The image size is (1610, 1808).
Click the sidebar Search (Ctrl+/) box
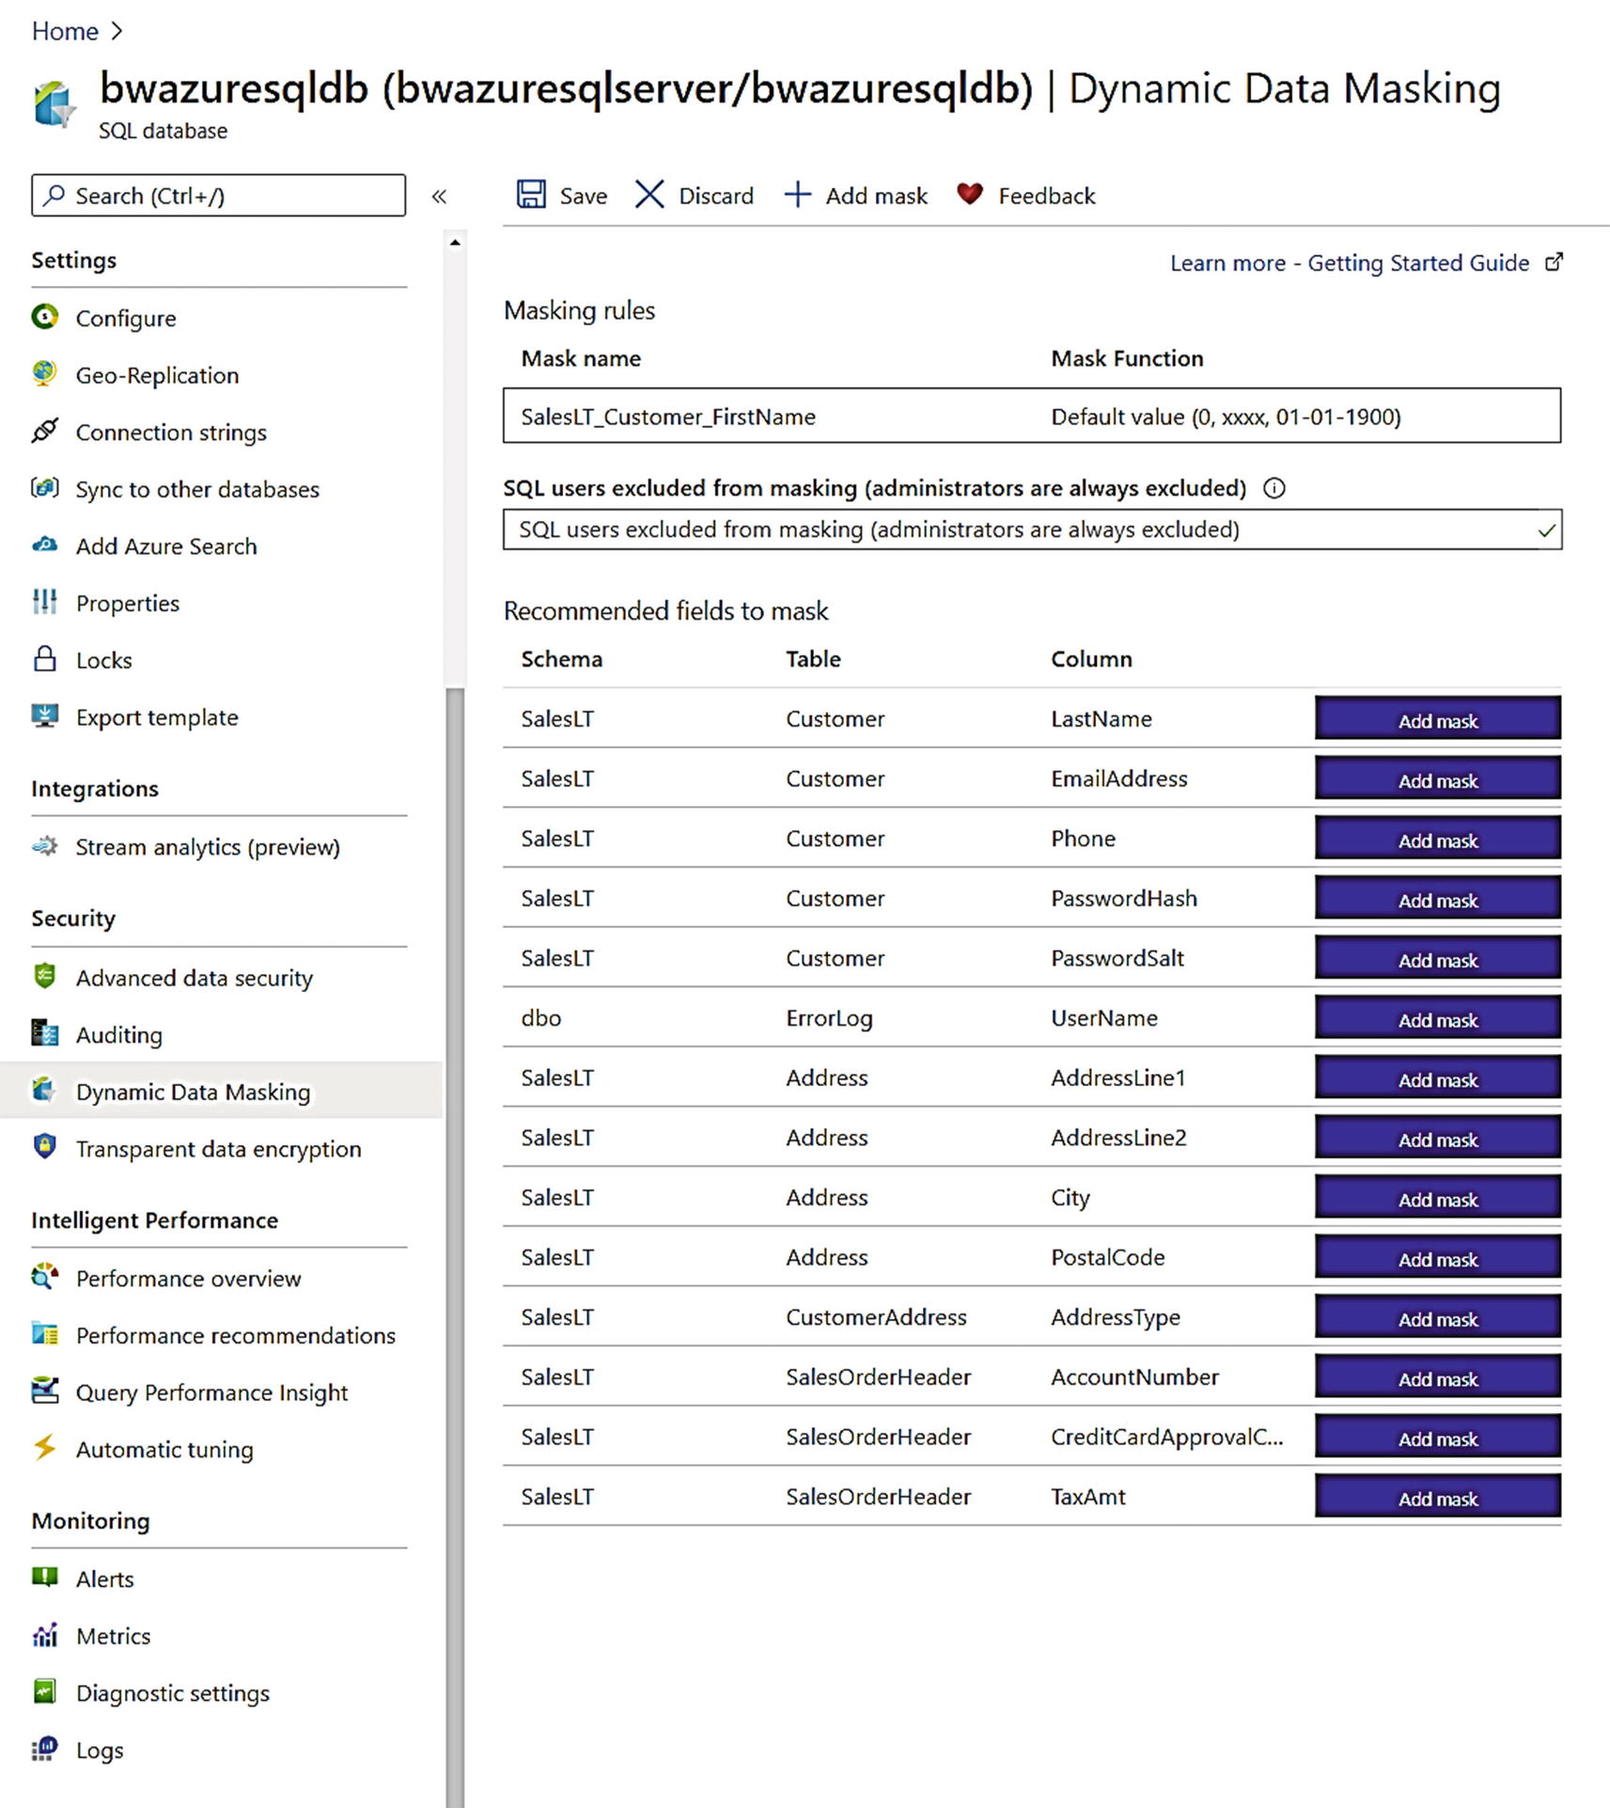(x=218, y=195)
